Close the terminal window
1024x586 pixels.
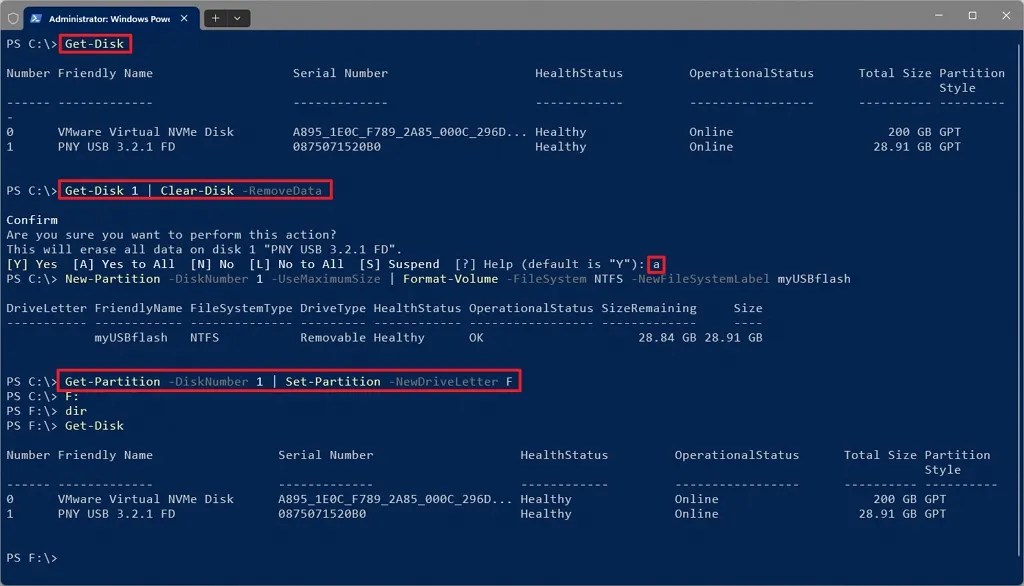coord(1006,15)
